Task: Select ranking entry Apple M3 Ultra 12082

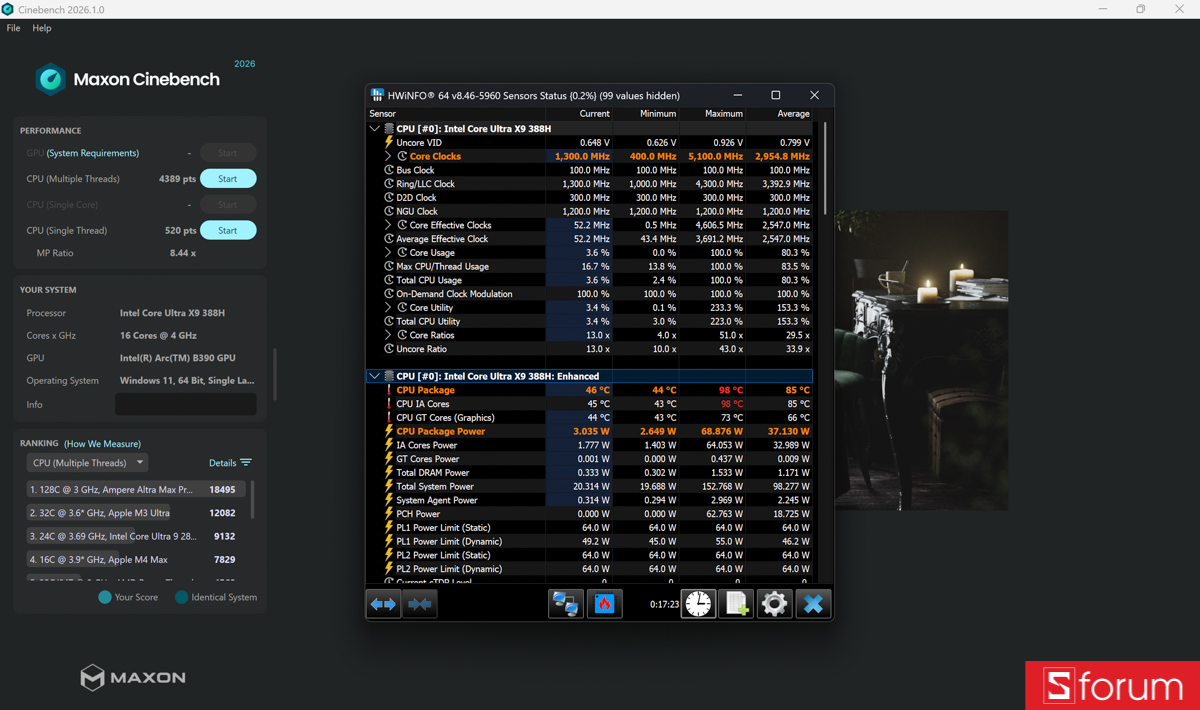Action: point(135,513)
